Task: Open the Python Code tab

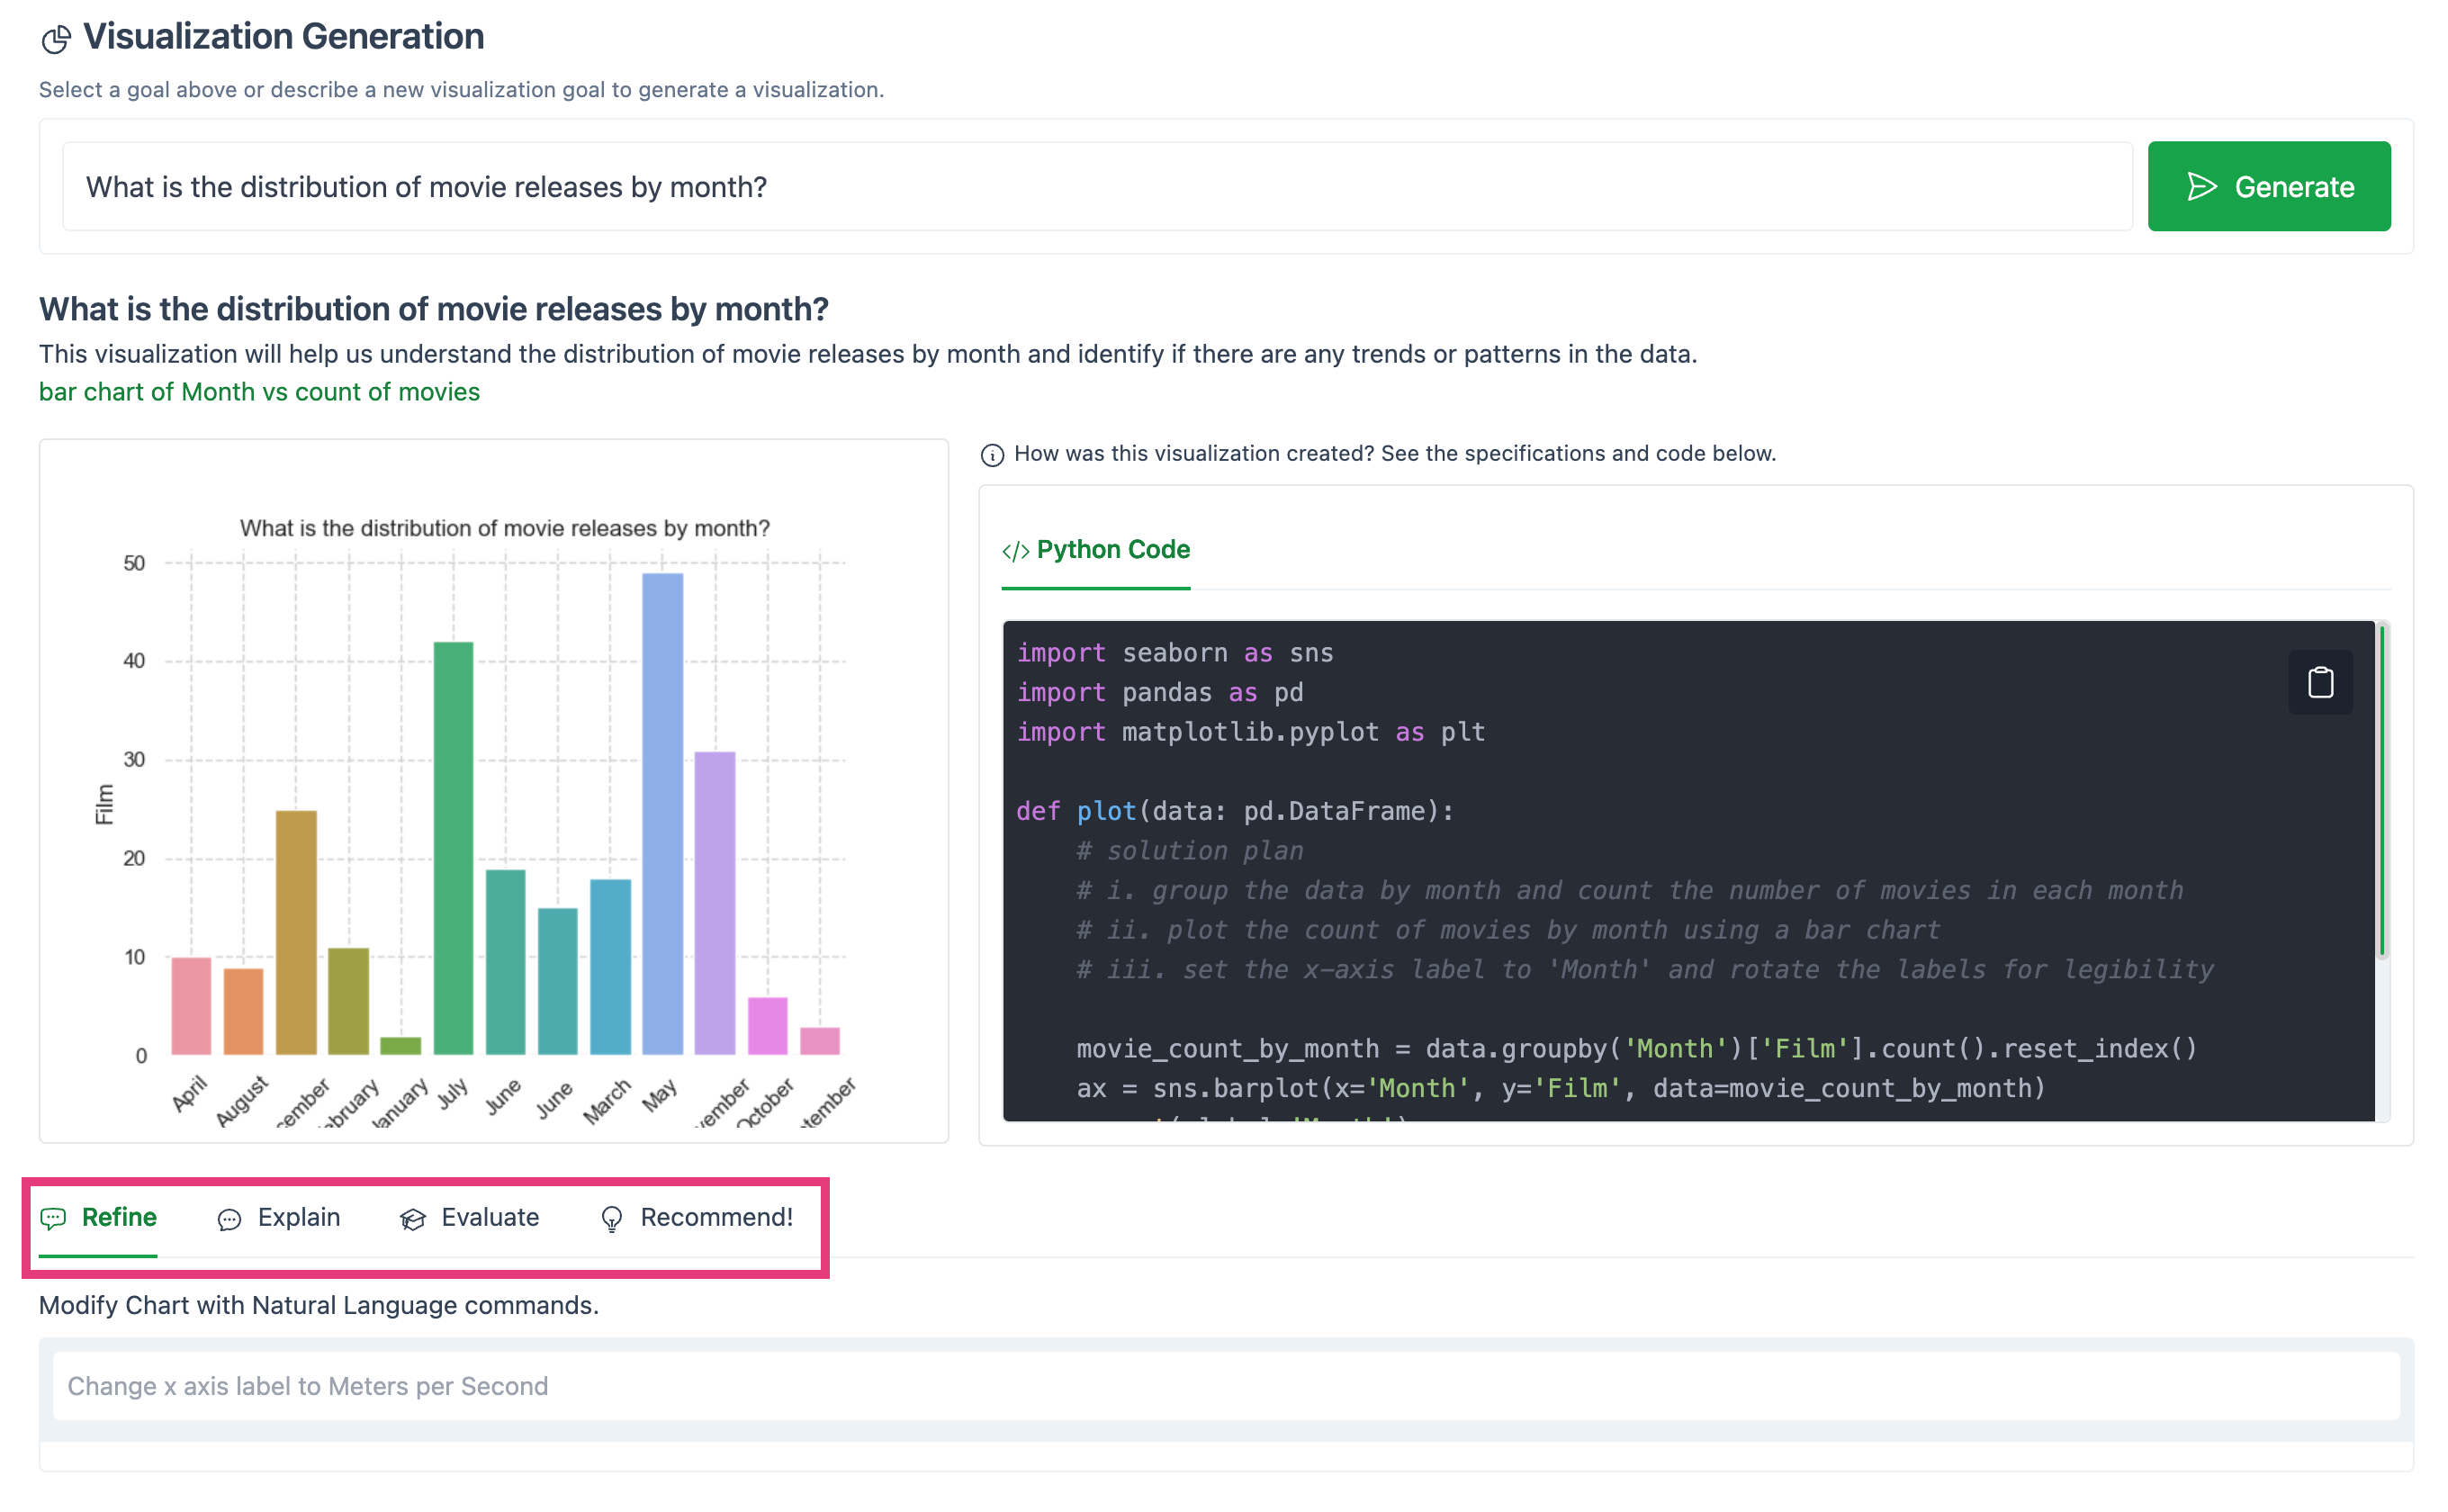Action: coord(1112,550)
